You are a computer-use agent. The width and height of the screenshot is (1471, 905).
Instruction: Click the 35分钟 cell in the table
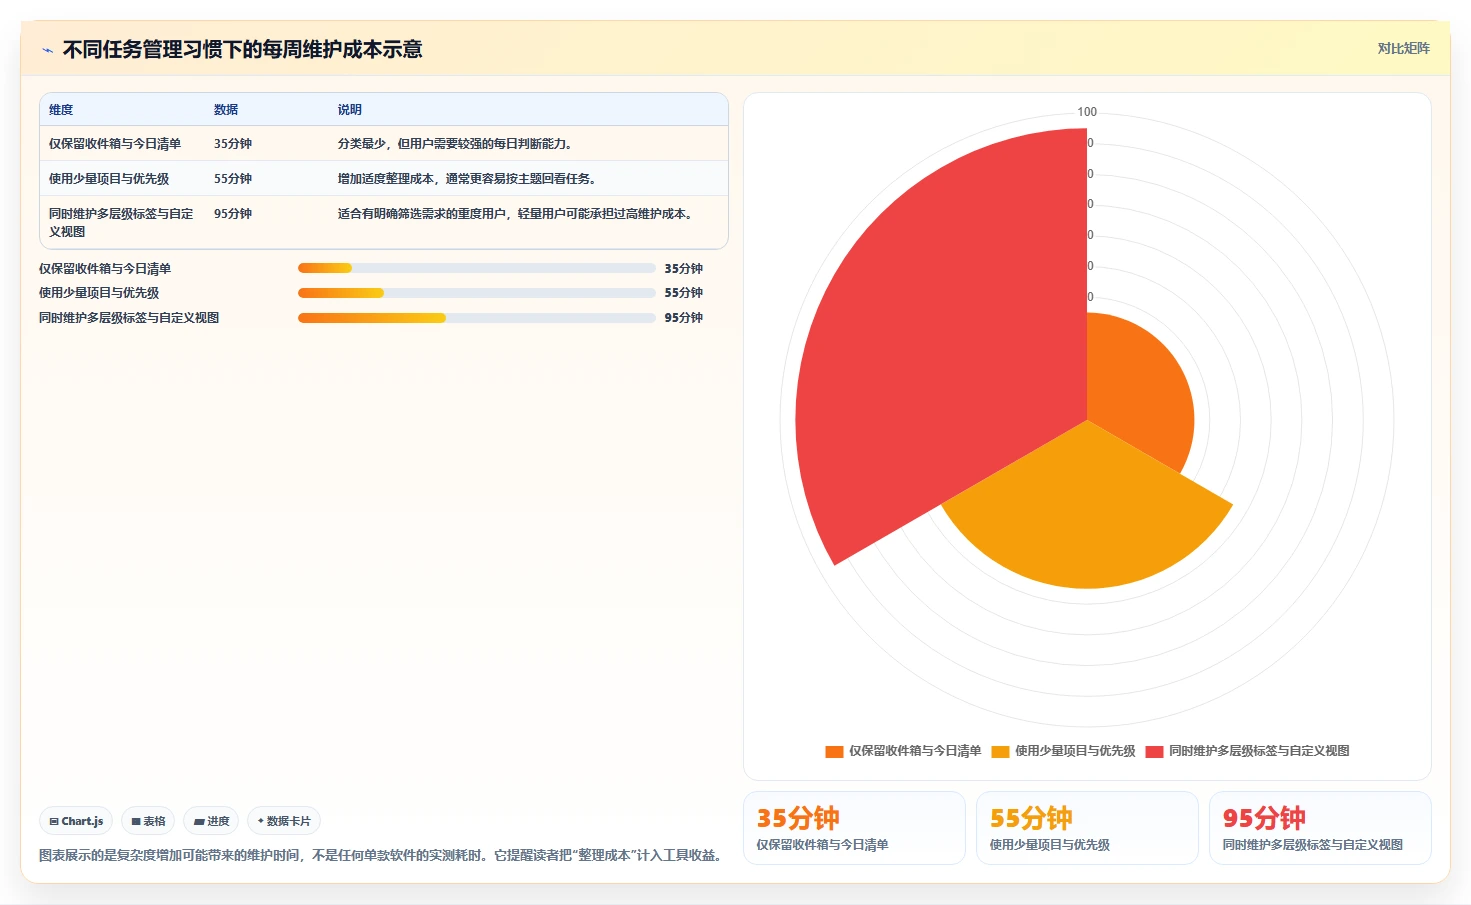[x=233, y=144]
